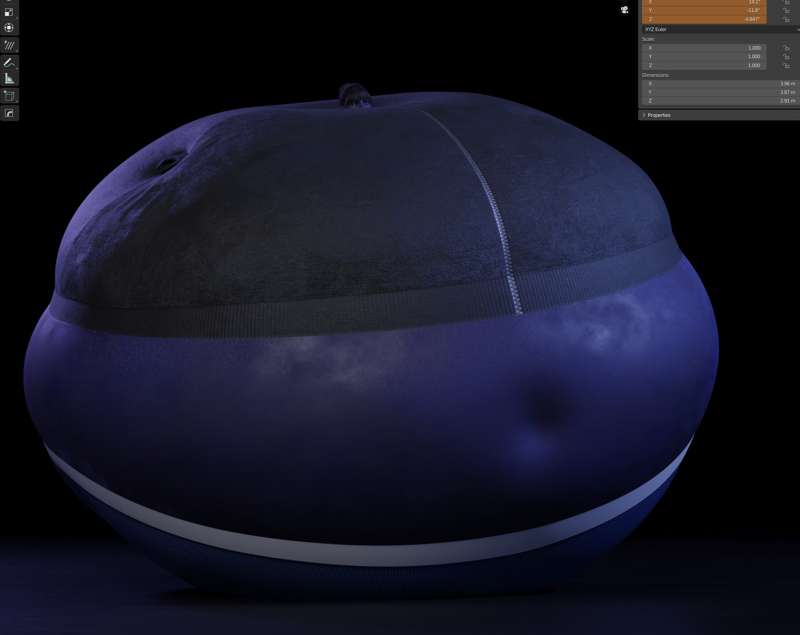Image resolution: width=800 pixels, height=635 pixels.
Task: Click the Scale Z value field
Action: tap(704, 65)
